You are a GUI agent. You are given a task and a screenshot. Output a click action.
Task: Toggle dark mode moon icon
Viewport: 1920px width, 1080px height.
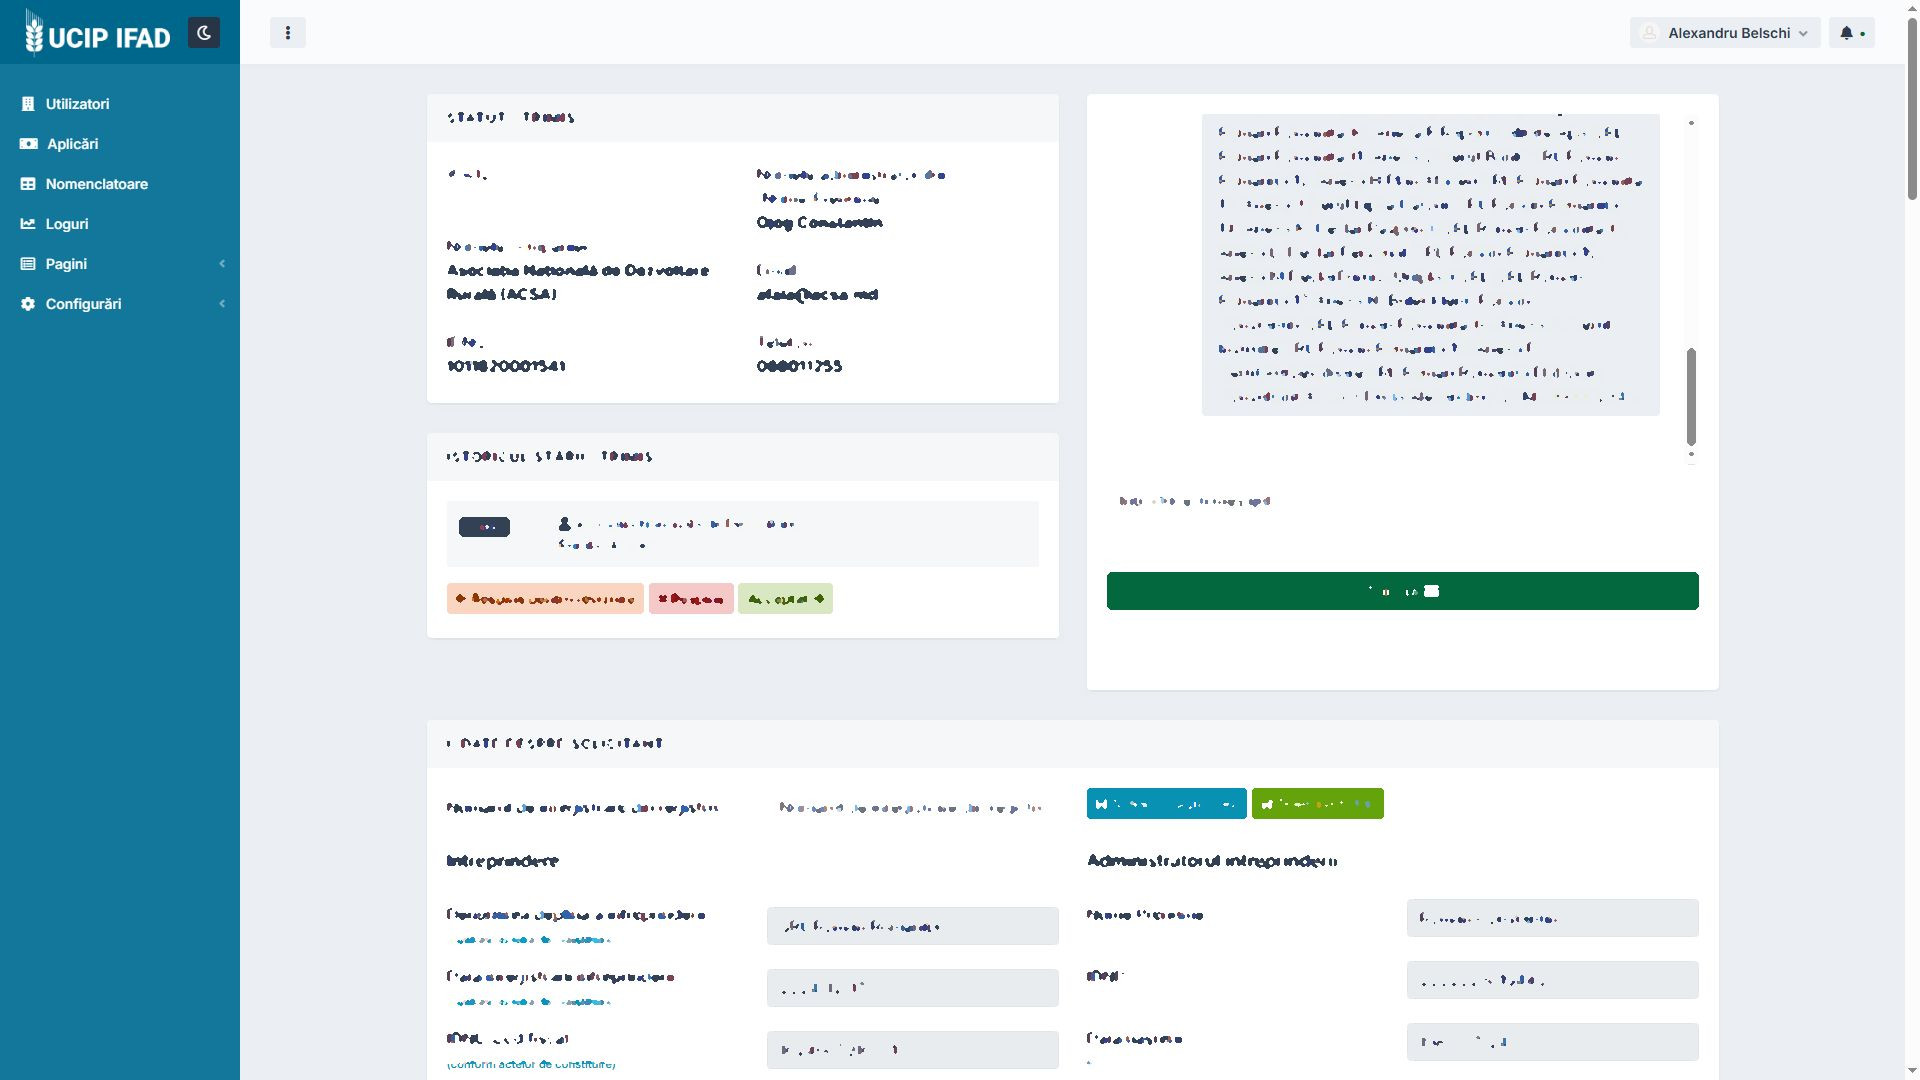204,33
